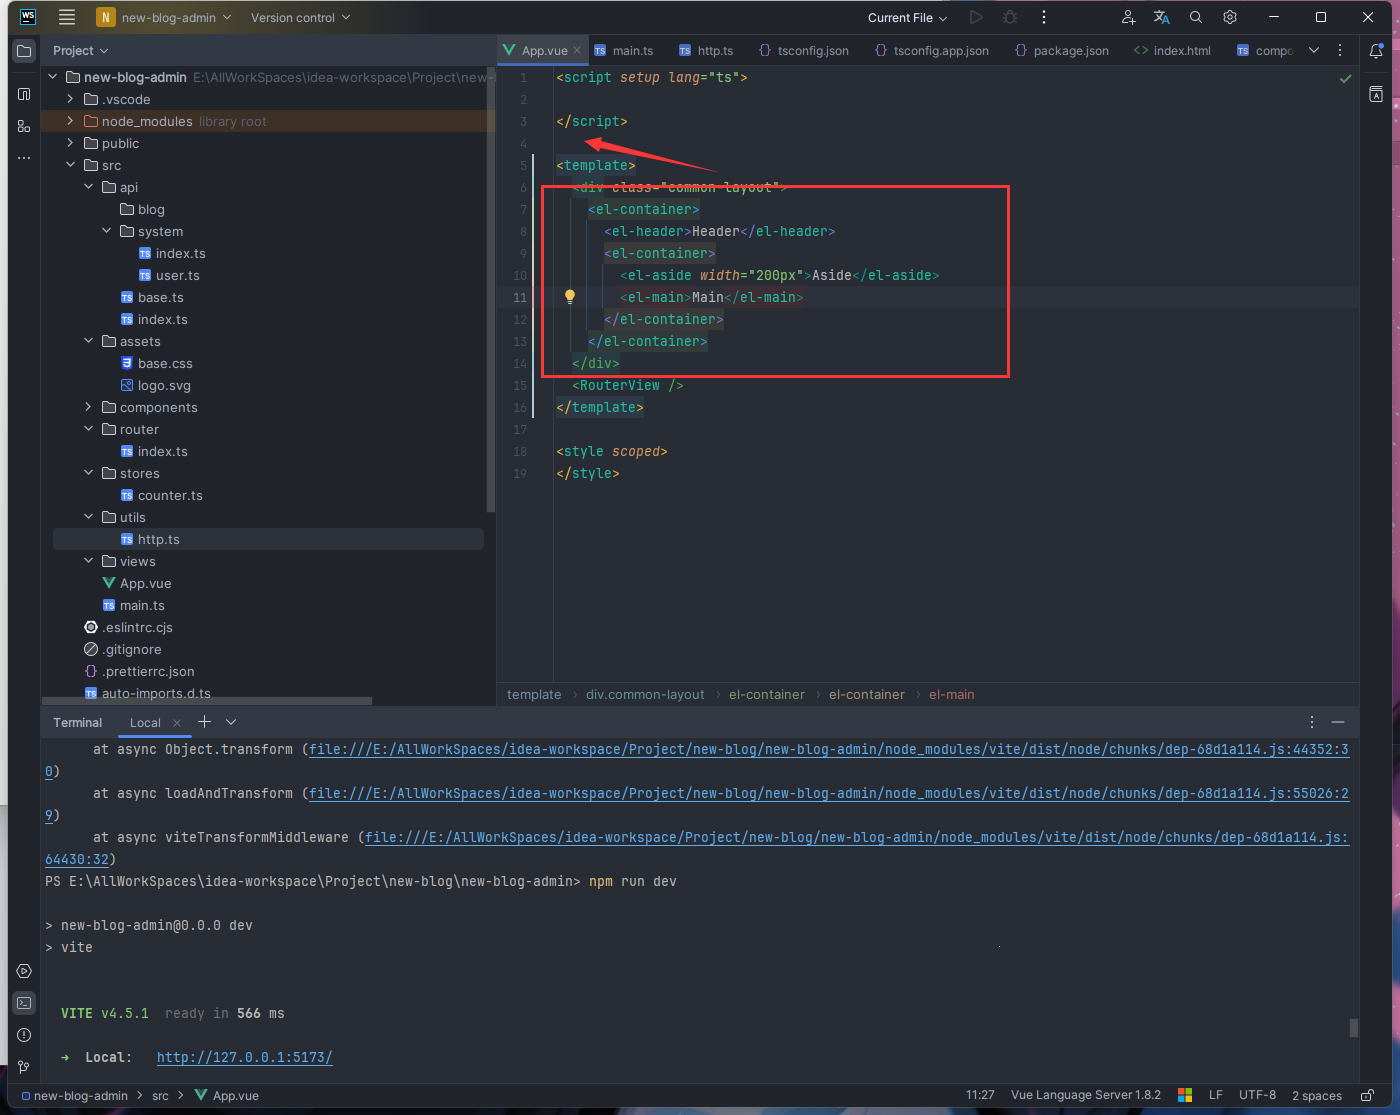Open terminal shell options dropdown arrow

click(x=231, y=721)
